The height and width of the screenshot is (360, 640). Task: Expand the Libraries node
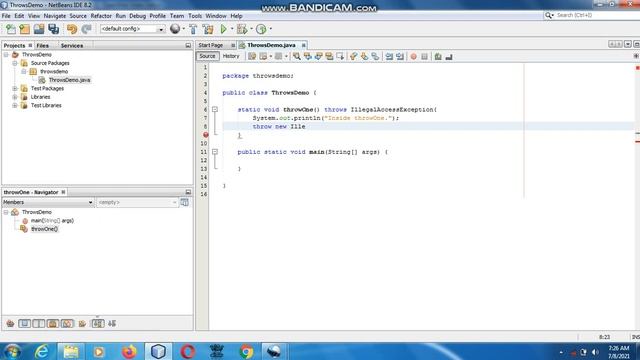pos(15,97)
